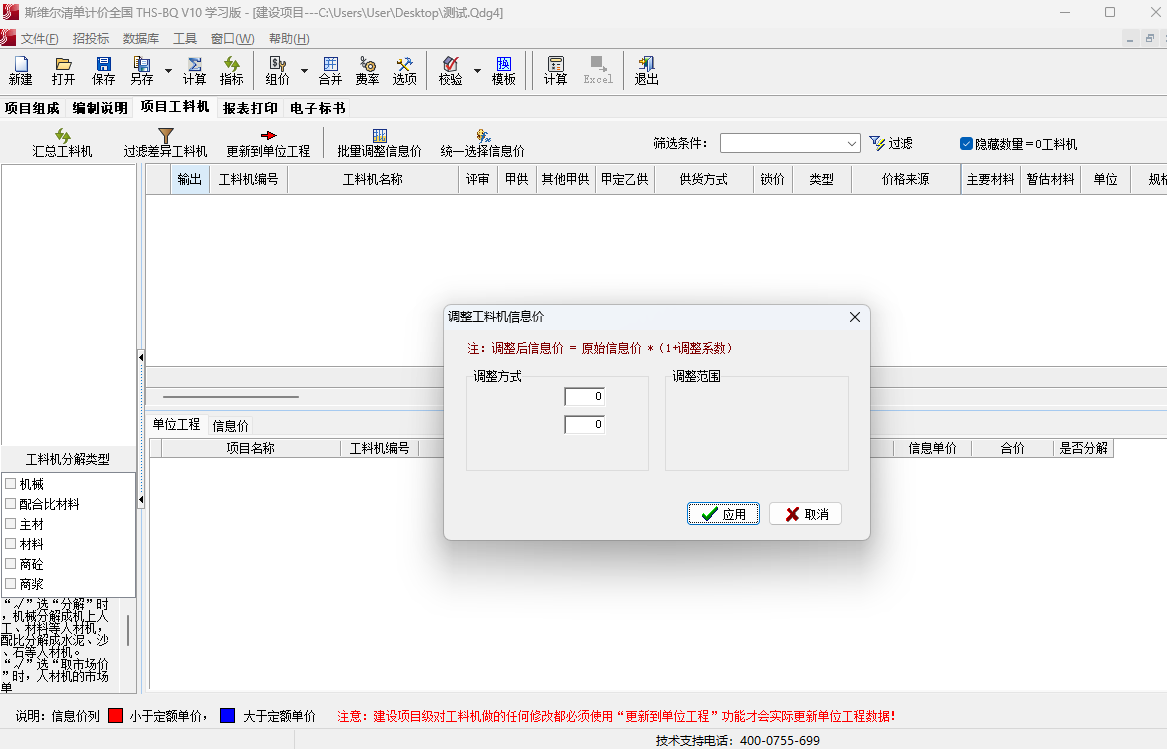The width and height of the screenshot is (1167, 749).
Task: Close the 调整工料机信息价 dialog
Action: (854, 317)
